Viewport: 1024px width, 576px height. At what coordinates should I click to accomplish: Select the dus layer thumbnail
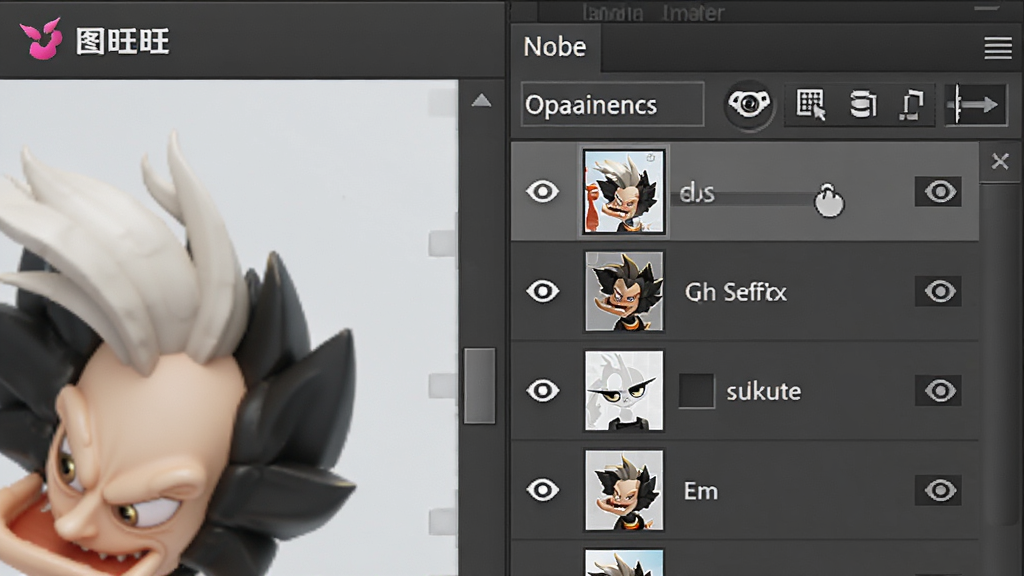click(624, 191)
